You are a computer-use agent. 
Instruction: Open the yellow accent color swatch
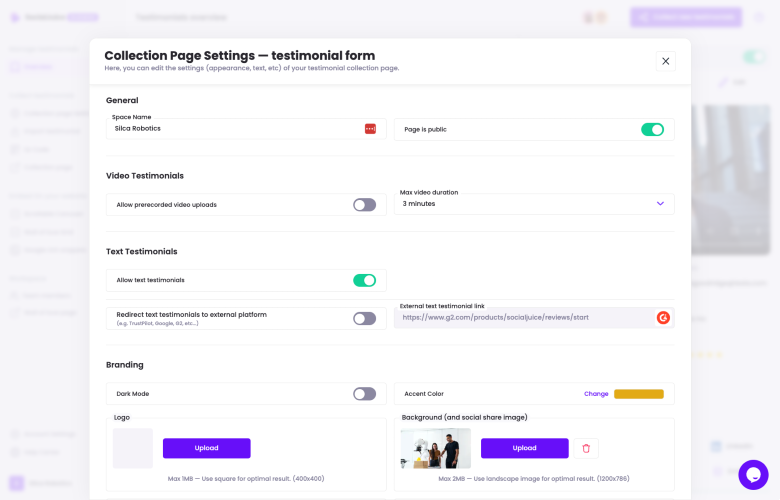point(639,394)
